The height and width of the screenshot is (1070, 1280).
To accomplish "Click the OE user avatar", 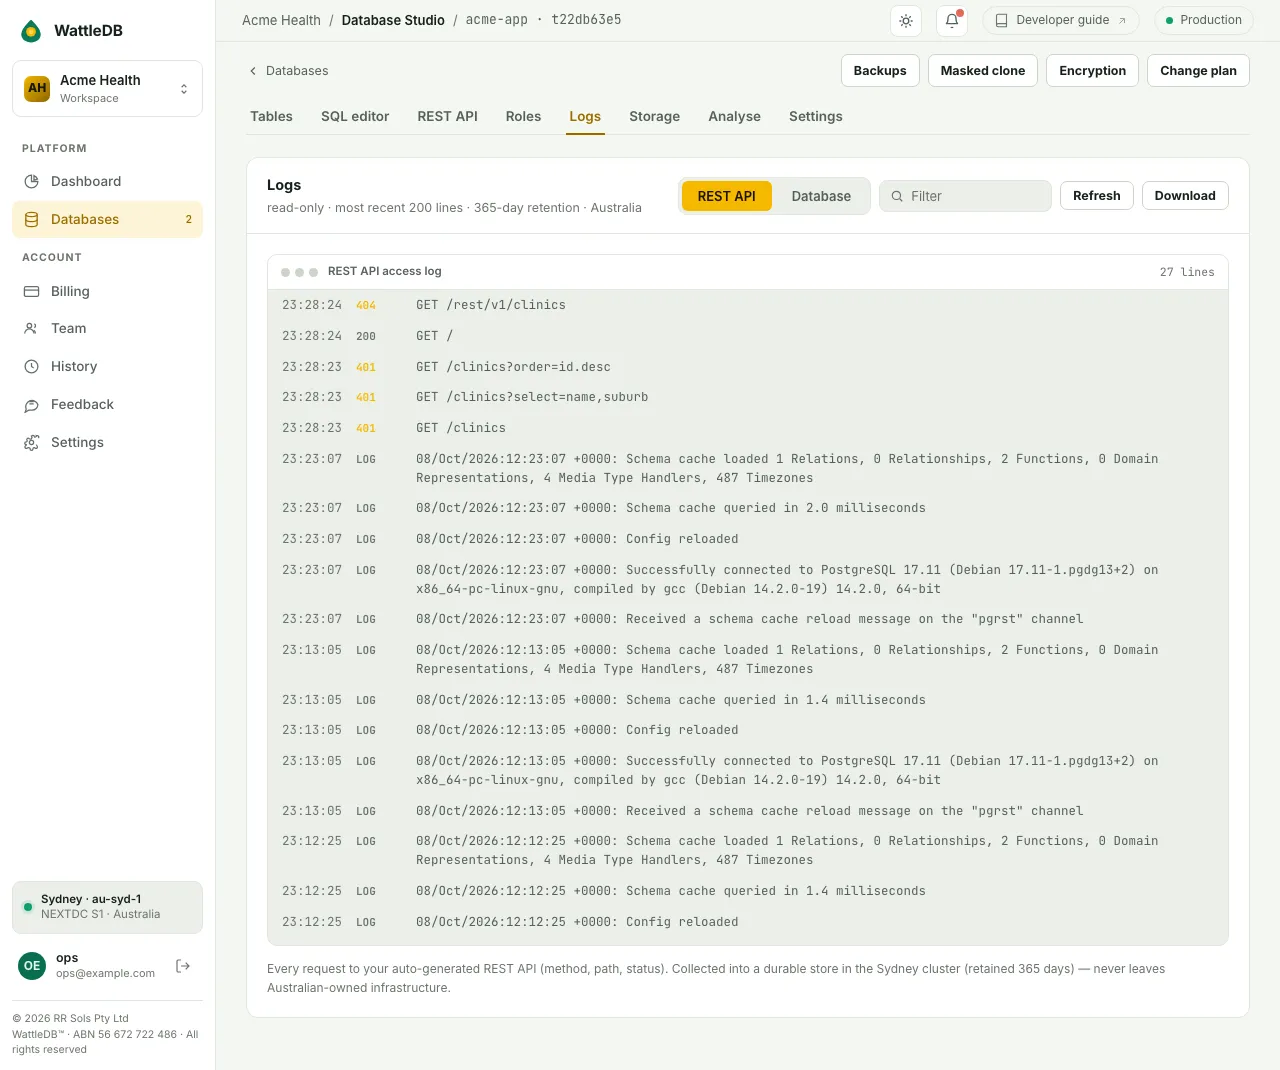I will pos(32,965).
